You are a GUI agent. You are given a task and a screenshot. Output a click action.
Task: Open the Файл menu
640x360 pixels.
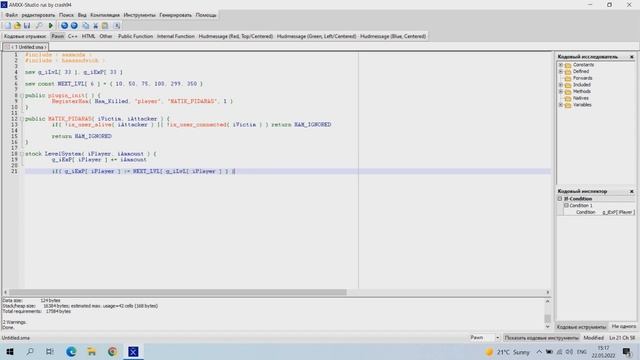(11, 15)
